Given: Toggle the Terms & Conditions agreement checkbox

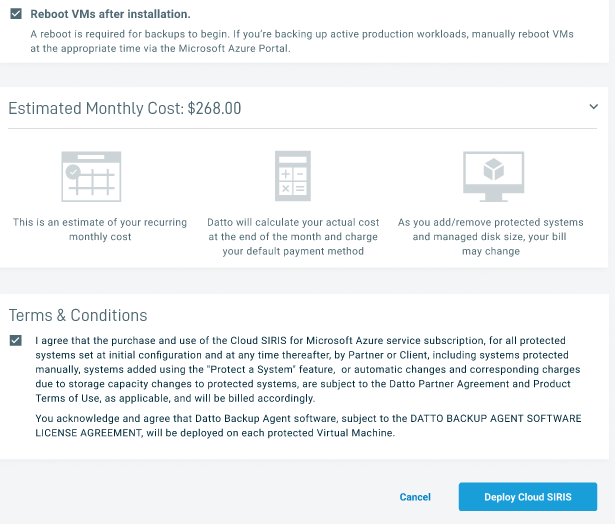Looking at the screenshot, I should [15, 341].
